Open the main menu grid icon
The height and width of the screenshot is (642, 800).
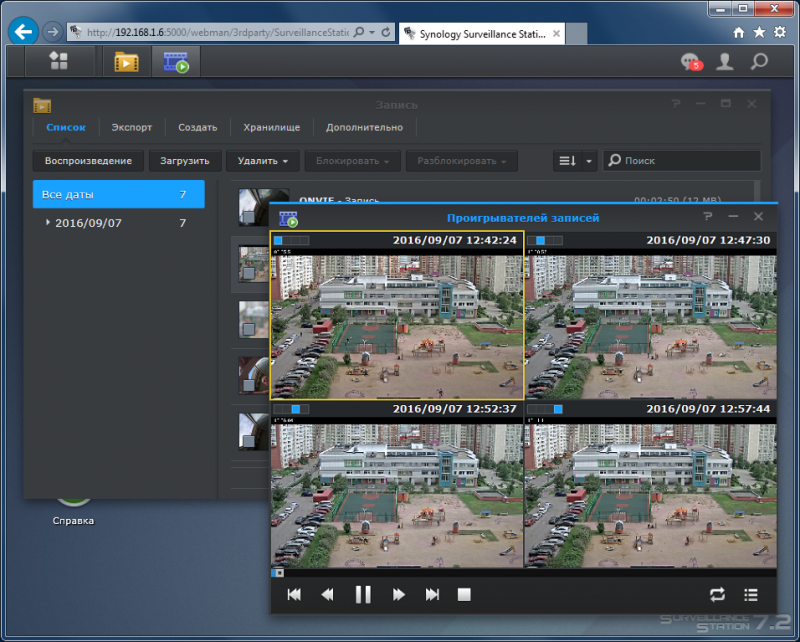pyautogui.click(x=59, y=61)
